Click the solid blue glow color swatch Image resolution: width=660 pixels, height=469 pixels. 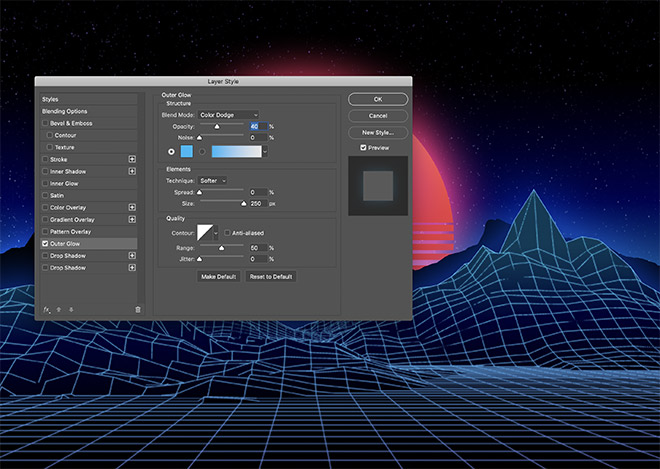(187, 152)
